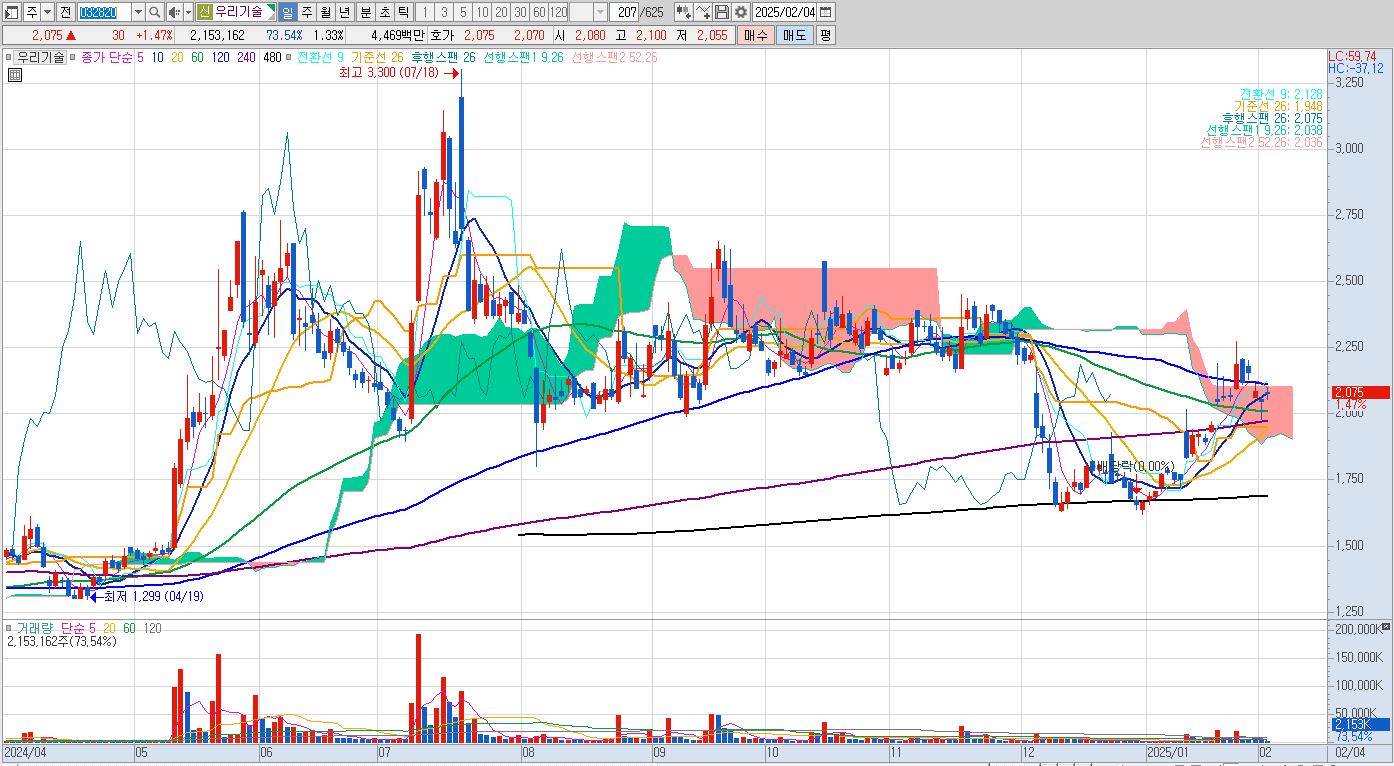
Task: Switch chart to 분 minute period
Action: tap(365, 12)
